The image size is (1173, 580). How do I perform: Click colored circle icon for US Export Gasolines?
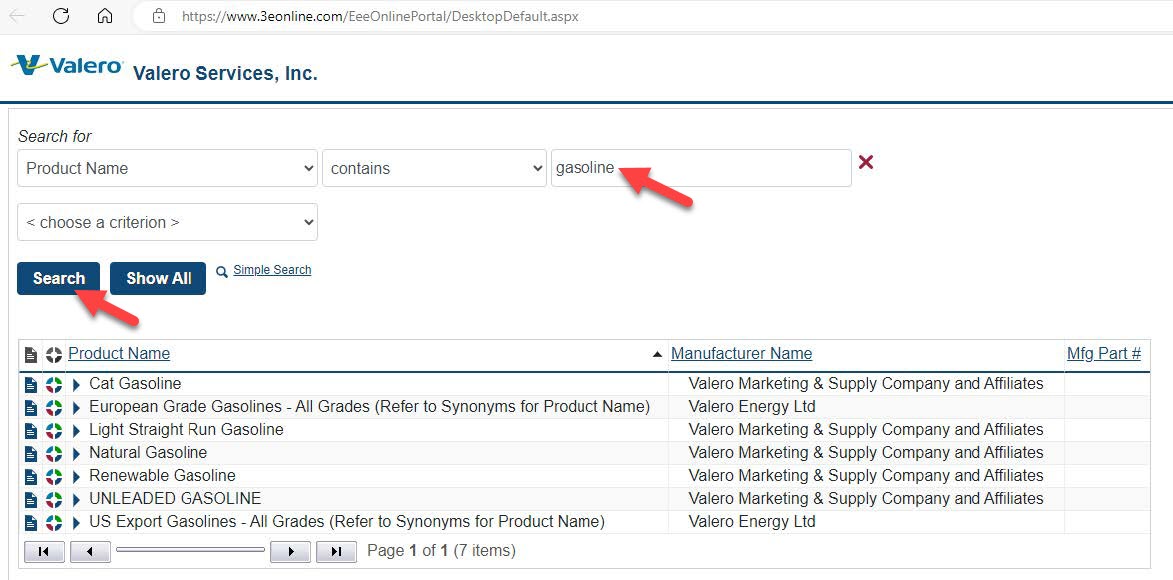54,522
